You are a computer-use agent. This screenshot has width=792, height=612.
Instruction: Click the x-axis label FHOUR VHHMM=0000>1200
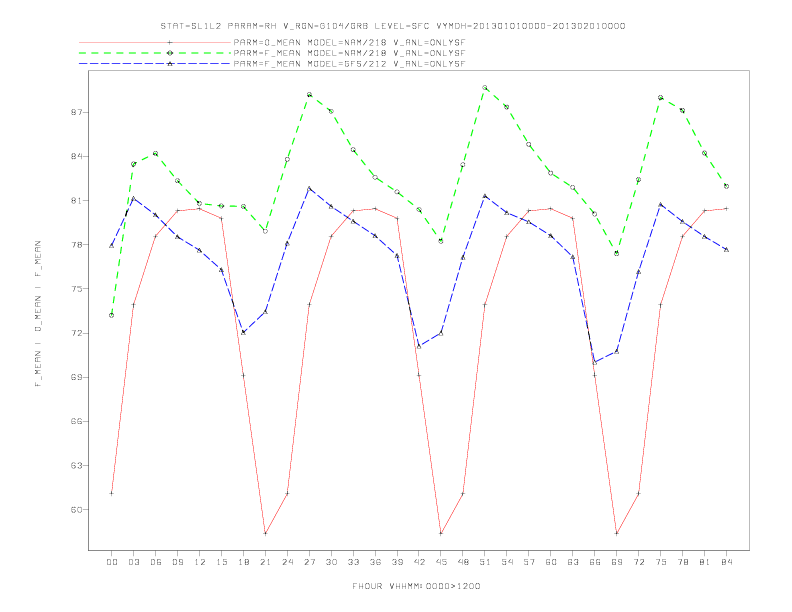coord(416,586)
